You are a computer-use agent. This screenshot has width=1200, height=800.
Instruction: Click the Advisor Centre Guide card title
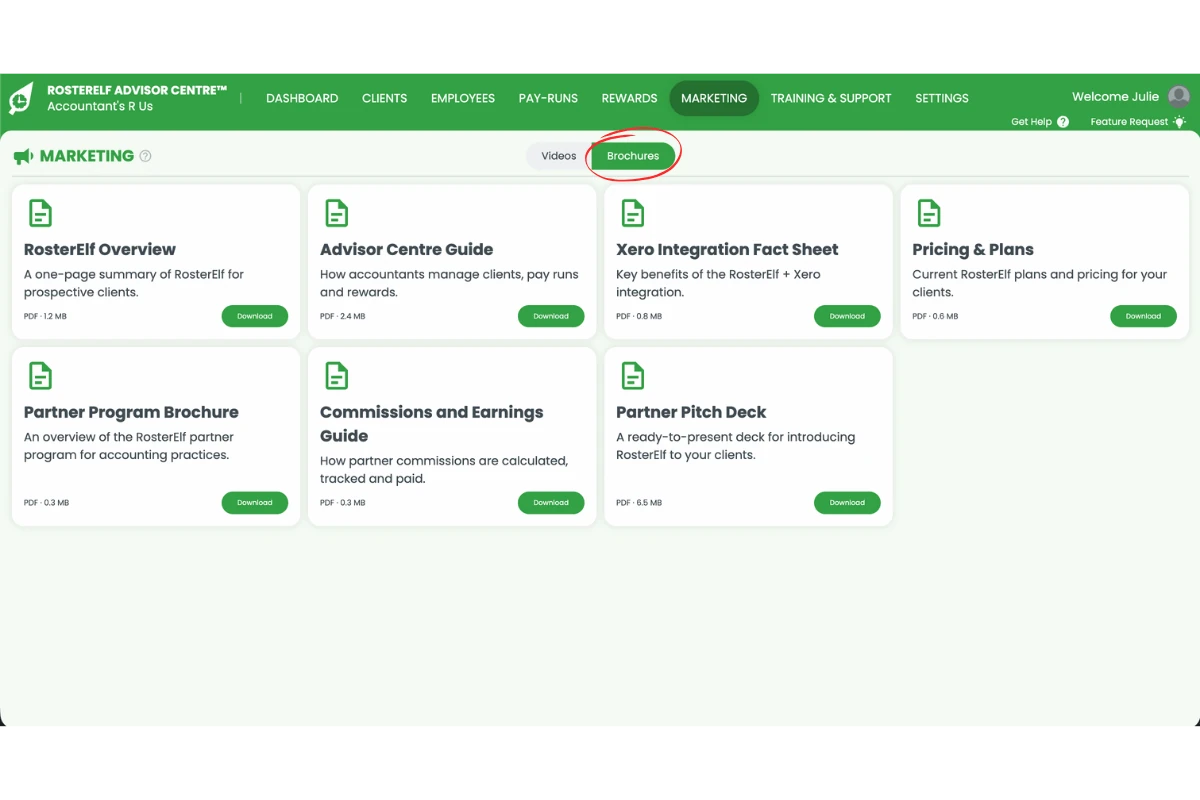point(406,250)
